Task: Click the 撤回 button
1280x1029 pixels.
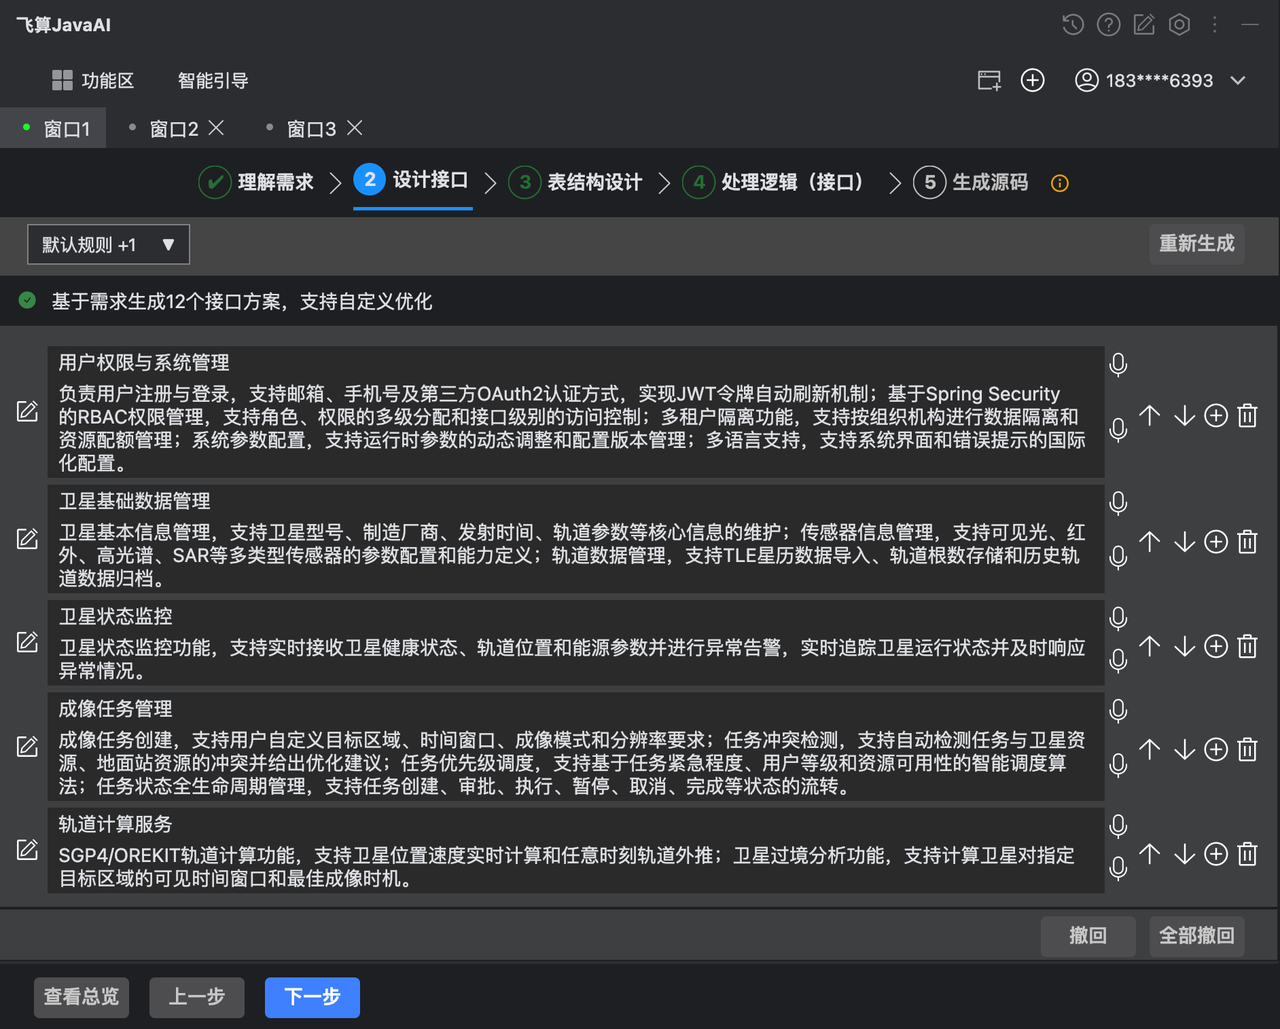Action: coord(1088,936)
